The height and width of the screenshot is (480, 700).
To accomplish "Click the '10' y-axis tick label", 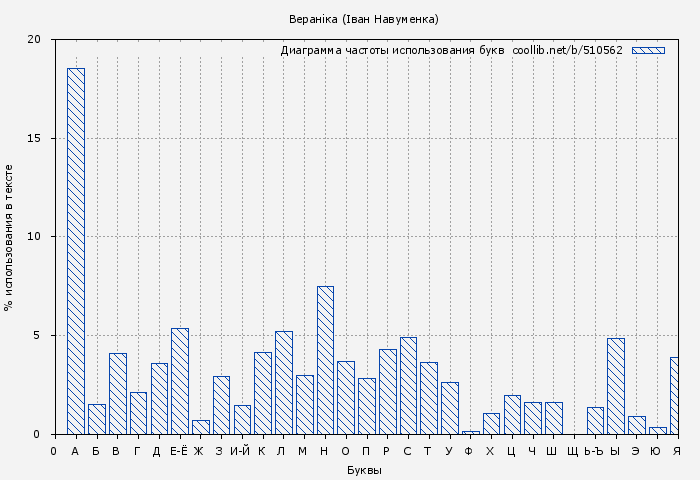I will click(x=35, y=237).
